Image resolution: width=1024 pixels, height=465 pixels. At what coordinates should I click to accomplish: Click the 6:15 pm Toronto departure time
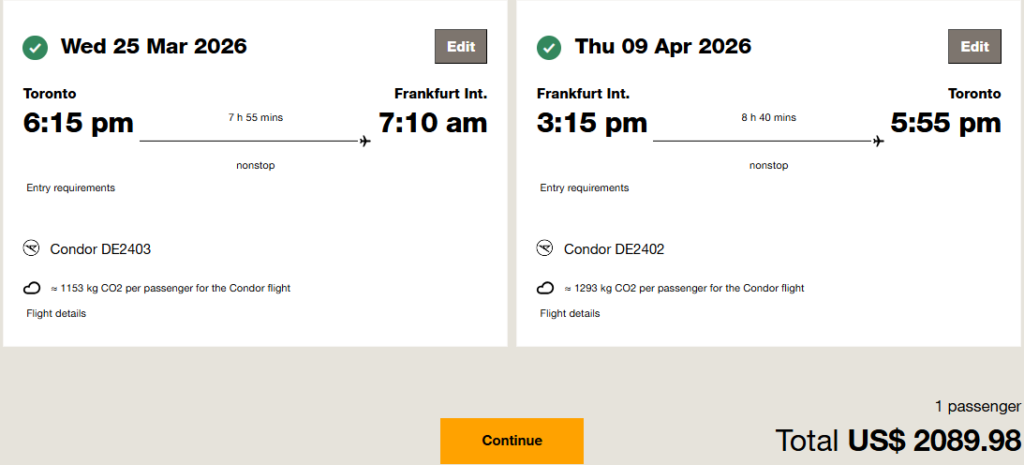point(78,123)
